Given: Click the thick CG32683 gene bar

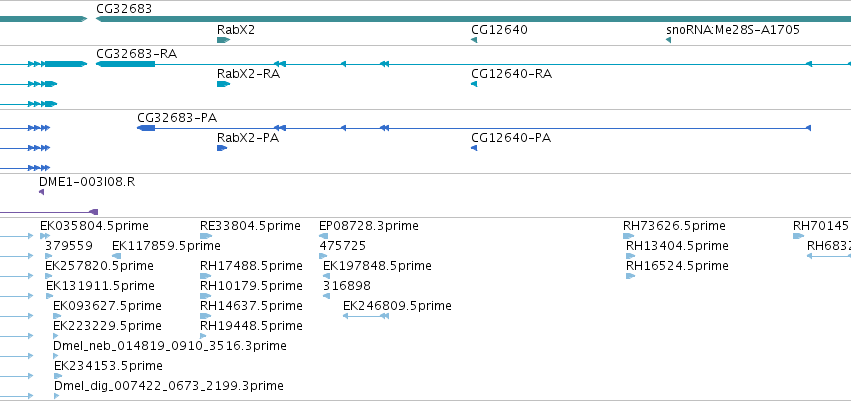Looking at the screenshot, I should [x=473, y=19].
